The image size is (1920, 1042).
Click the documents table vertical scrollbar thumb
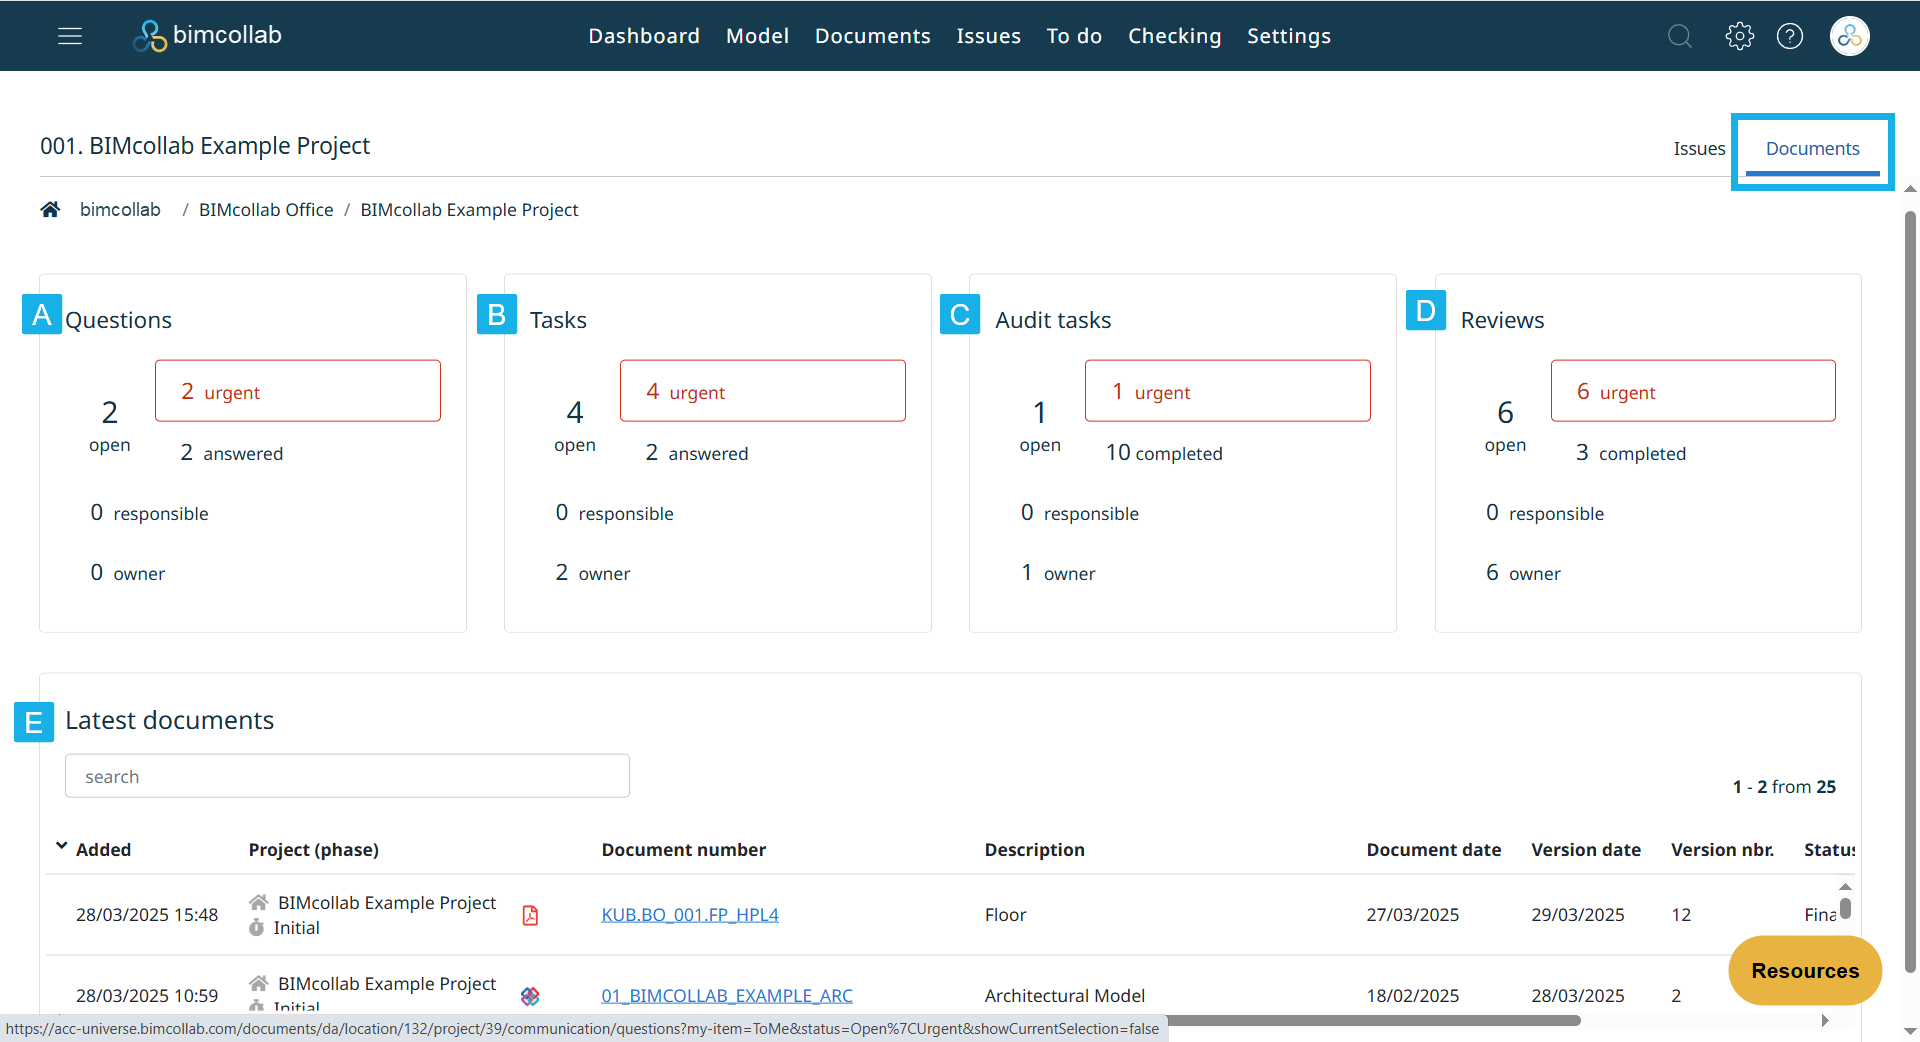click(1846, 908)
